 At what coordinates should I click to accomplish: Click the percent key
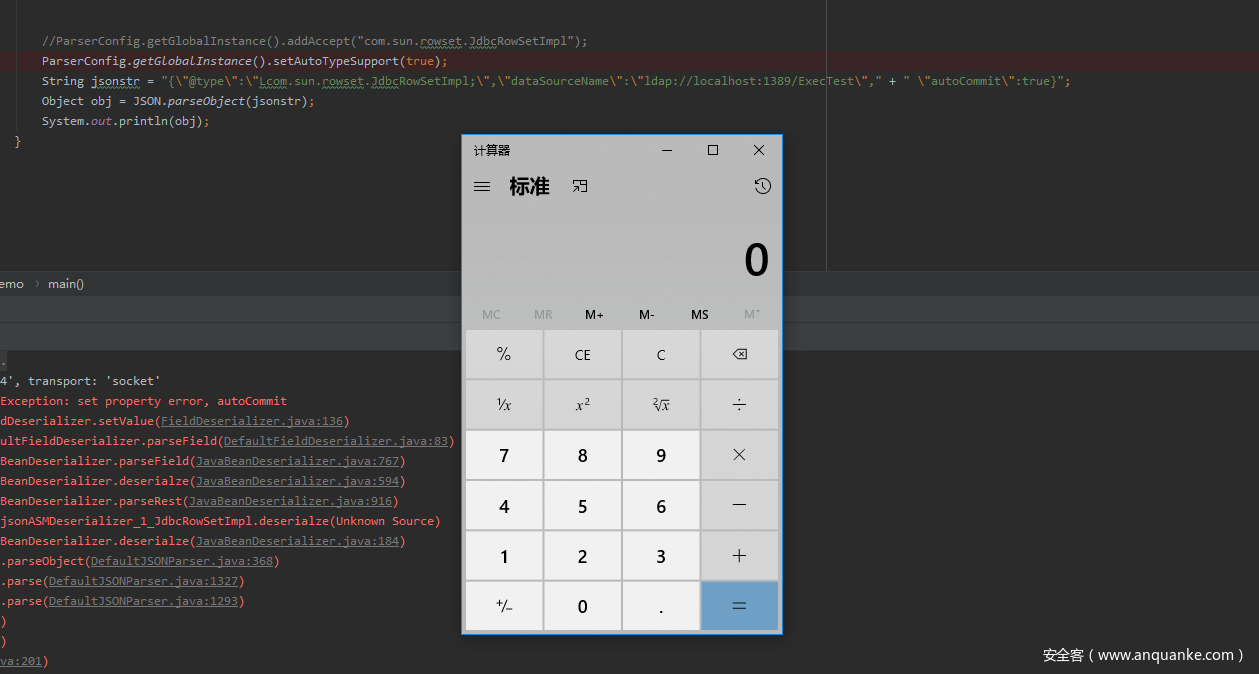coord(504,355)
